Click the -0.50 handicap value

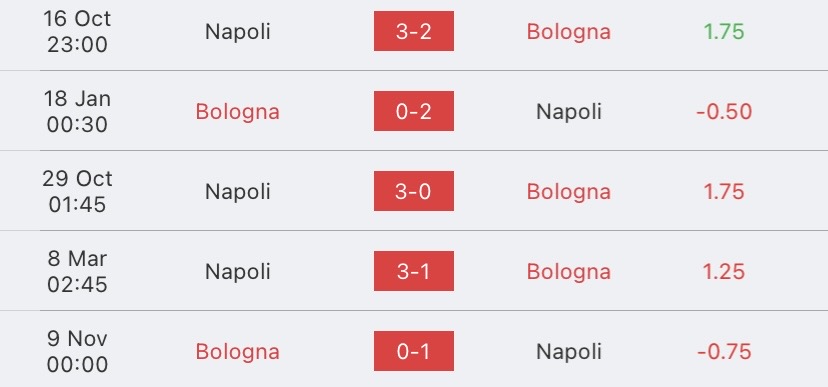coord(724,112)
